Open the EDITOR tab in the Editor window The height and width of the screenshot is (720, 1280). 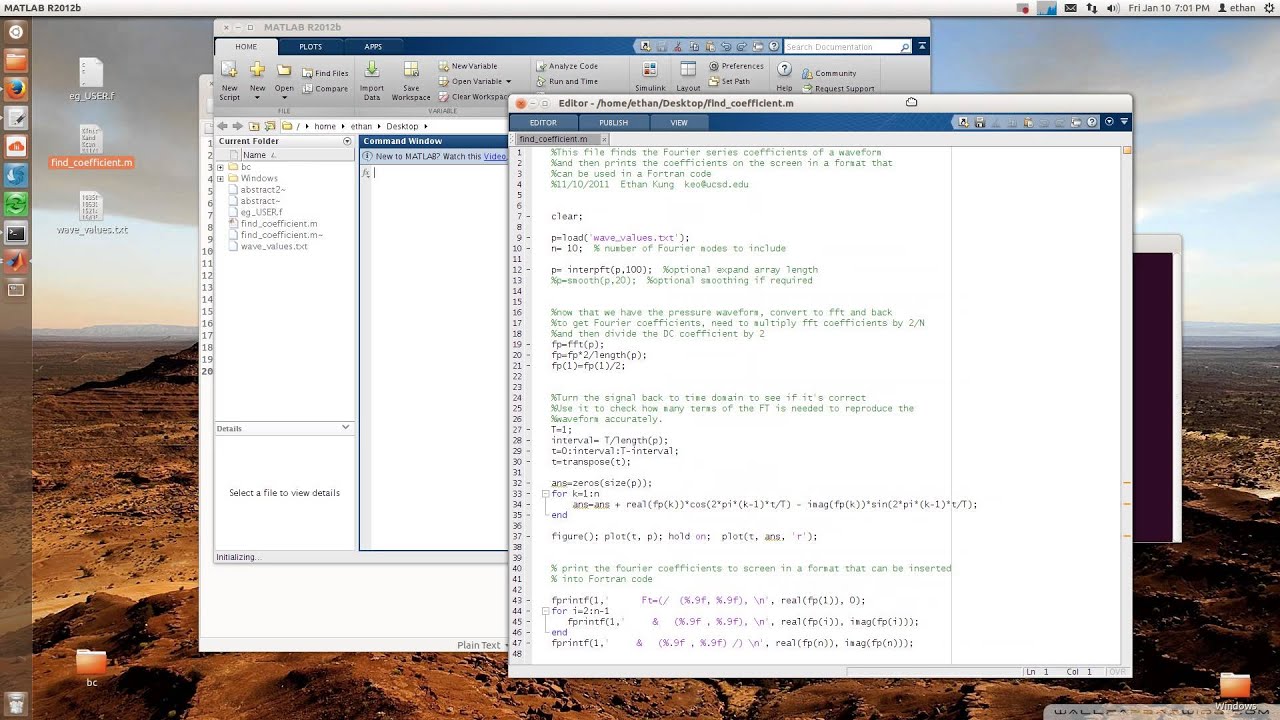(543, 122)
